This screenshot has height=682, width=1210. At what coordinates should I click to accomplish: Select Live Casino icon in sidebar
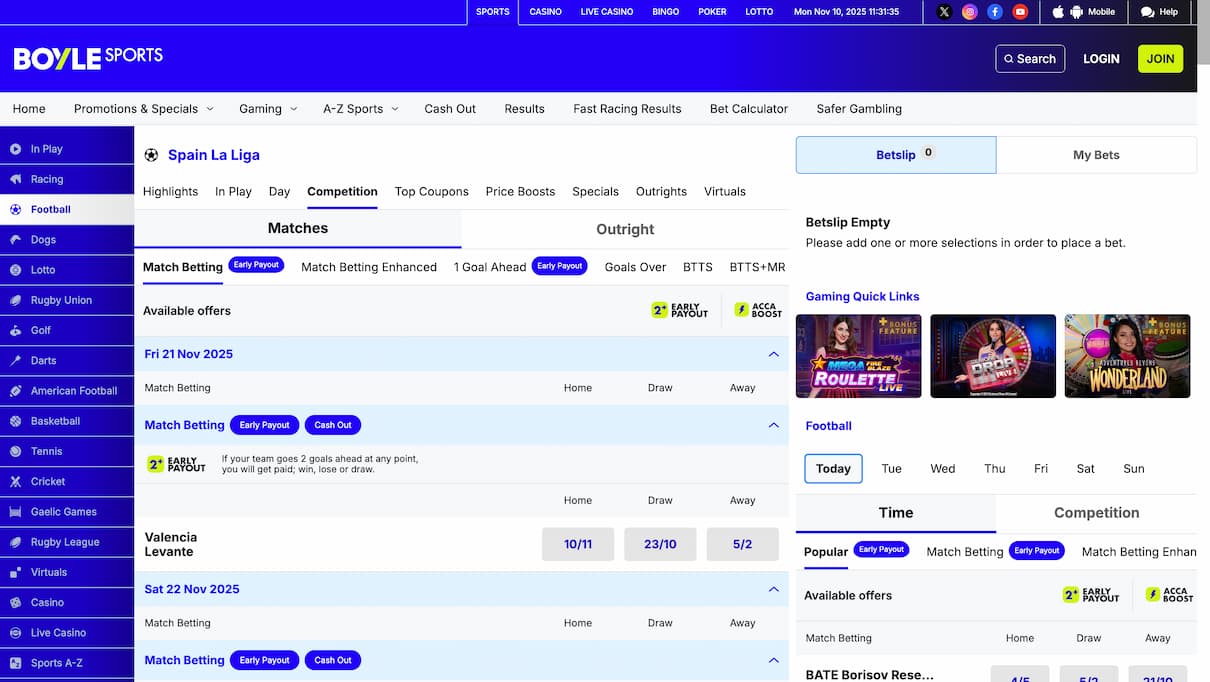click(x=15, y=633)
